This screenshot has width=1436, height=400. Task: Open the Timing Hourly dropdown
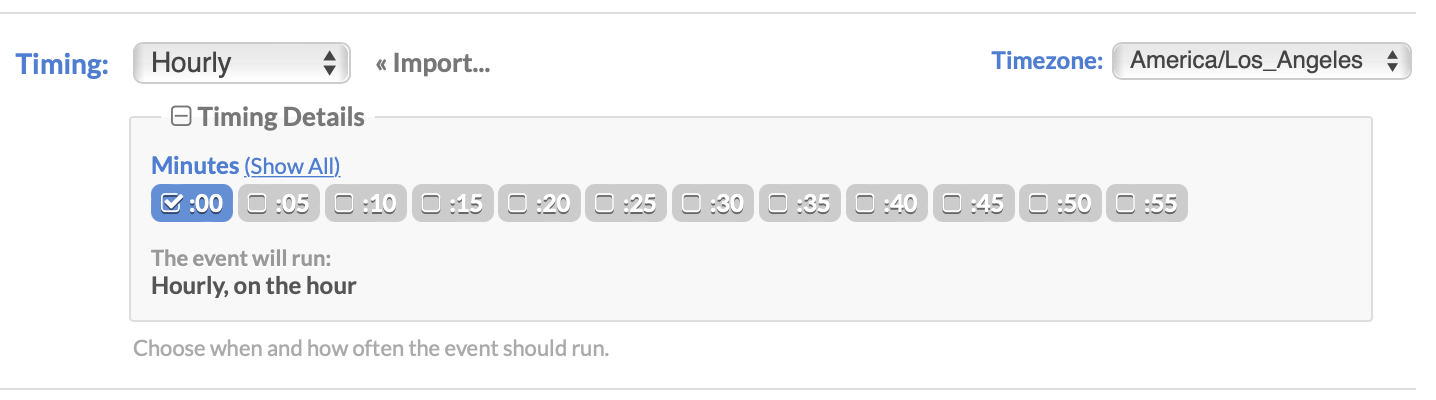241,63
